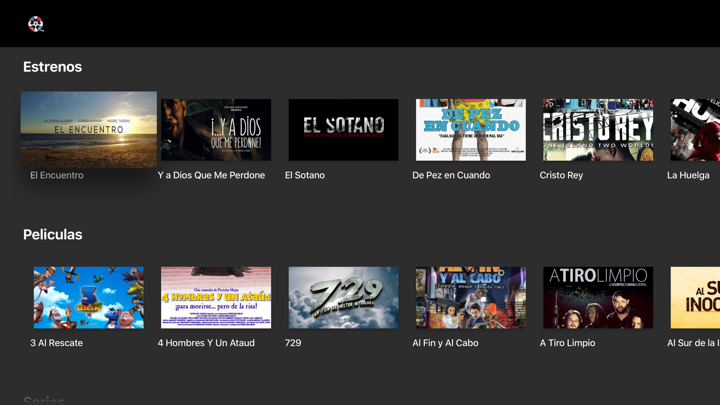Viewport: 720px width, 405px height.
Task: Select the Al Fin y Al Cabo poster
Action: (x=471, y=298)
